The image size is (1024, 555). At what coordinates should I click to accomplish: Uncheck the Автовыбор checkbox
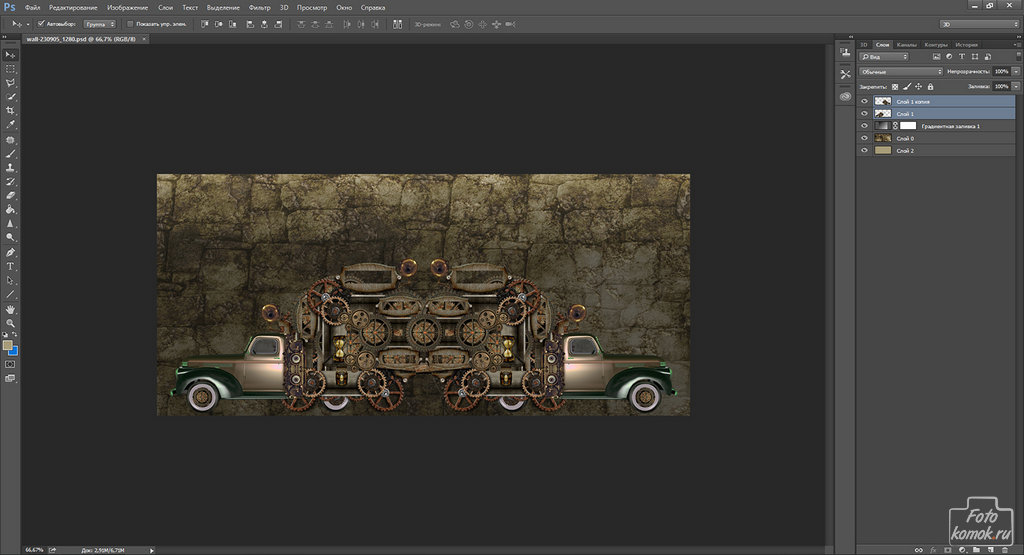click(x=40, y=23)
